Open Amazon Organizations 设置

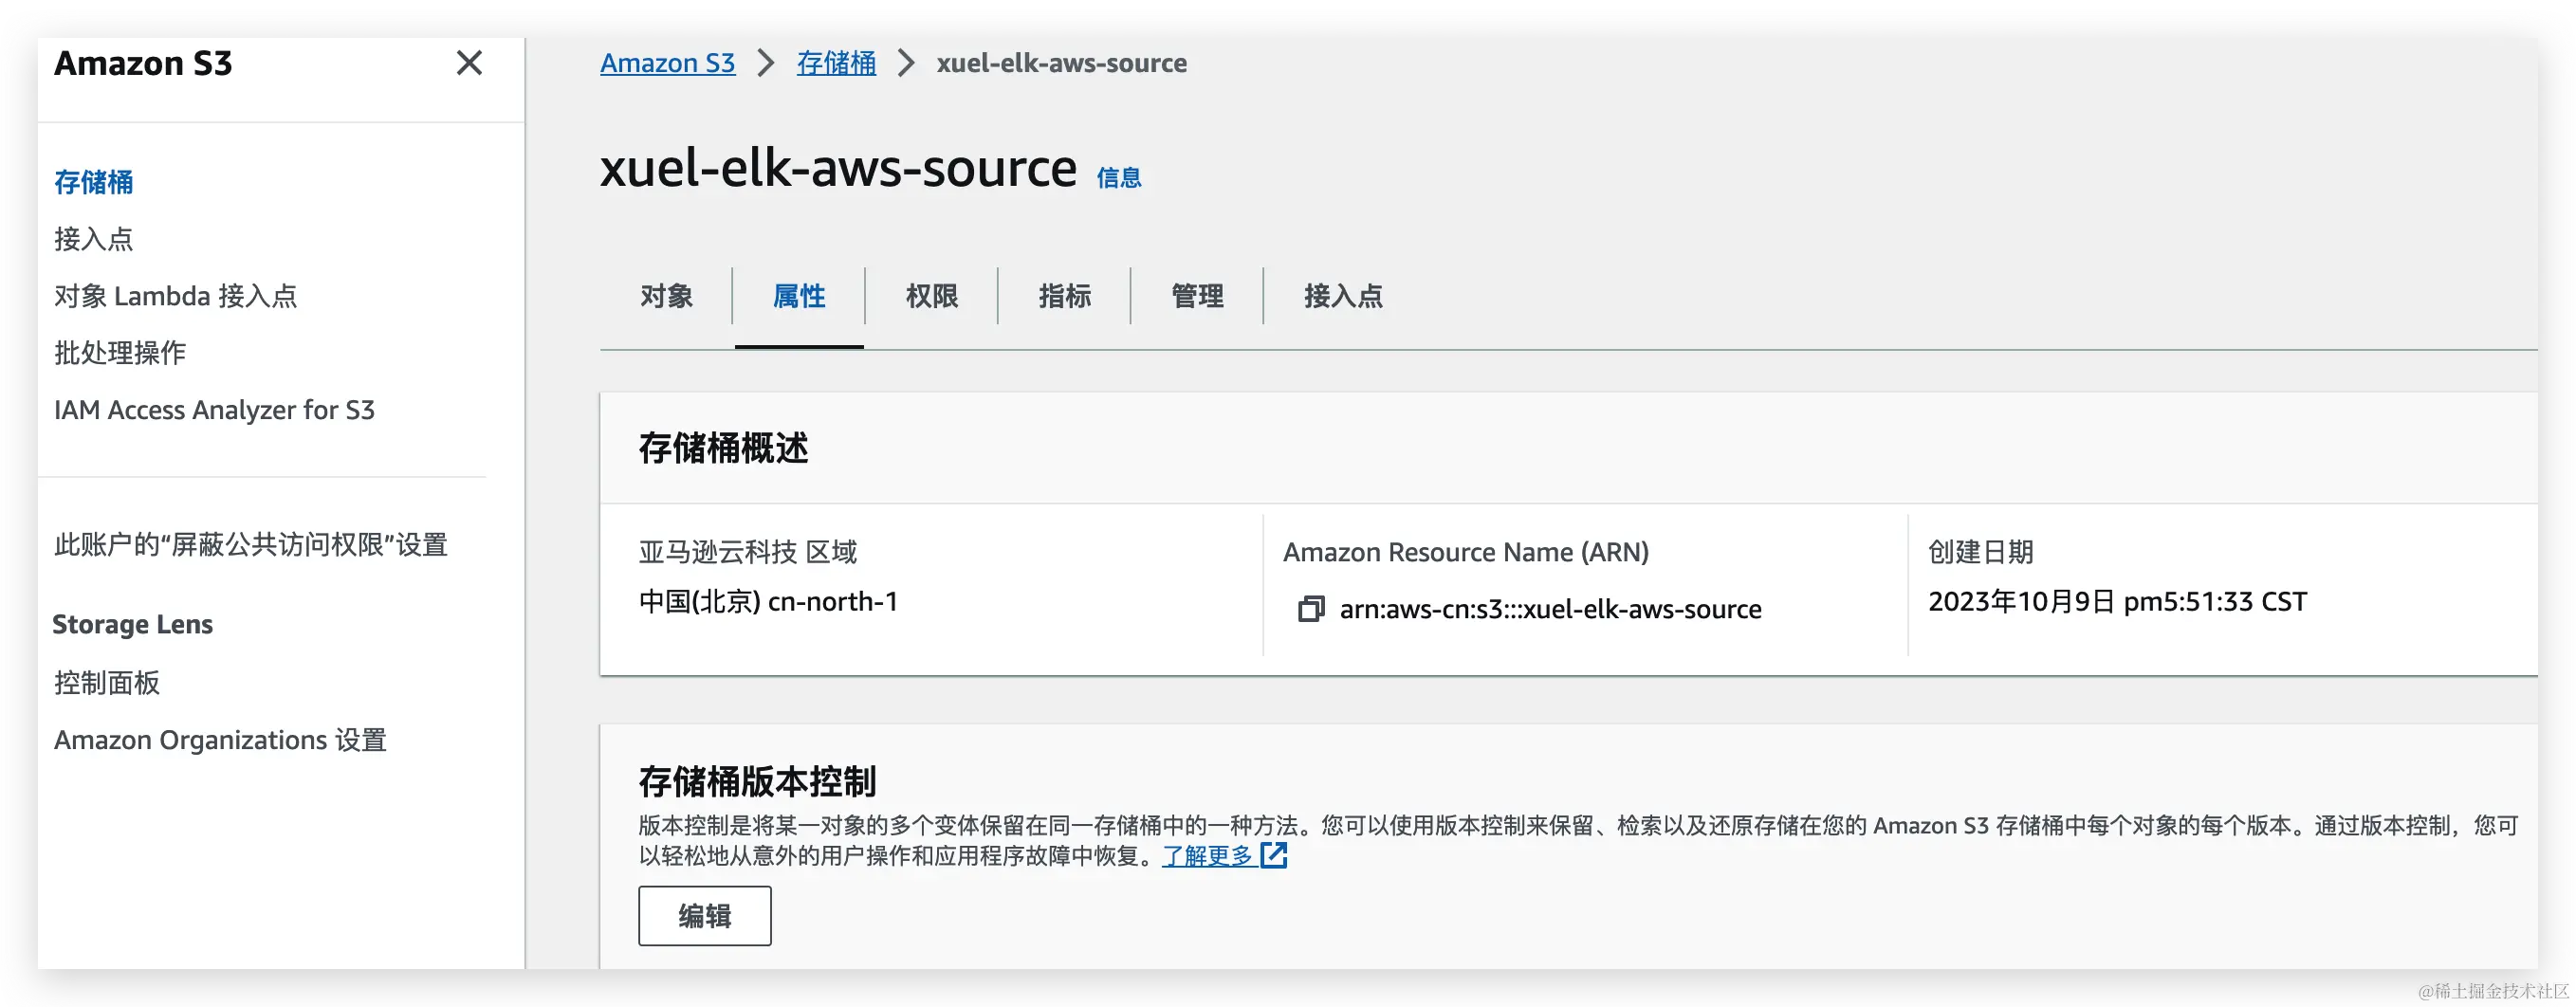click(220, 740)
